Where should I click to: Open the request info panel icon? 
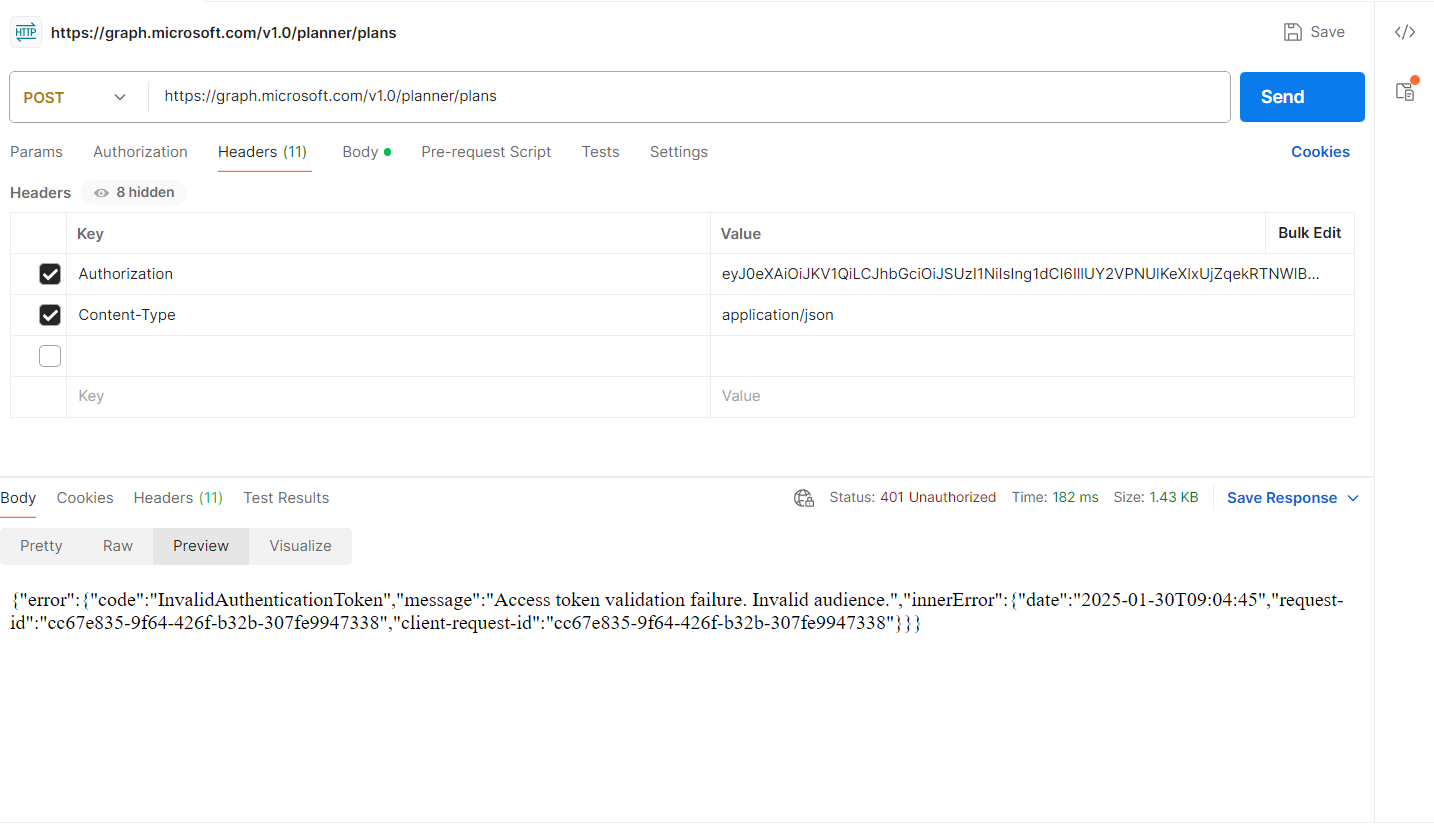(x=1406, y=90)
